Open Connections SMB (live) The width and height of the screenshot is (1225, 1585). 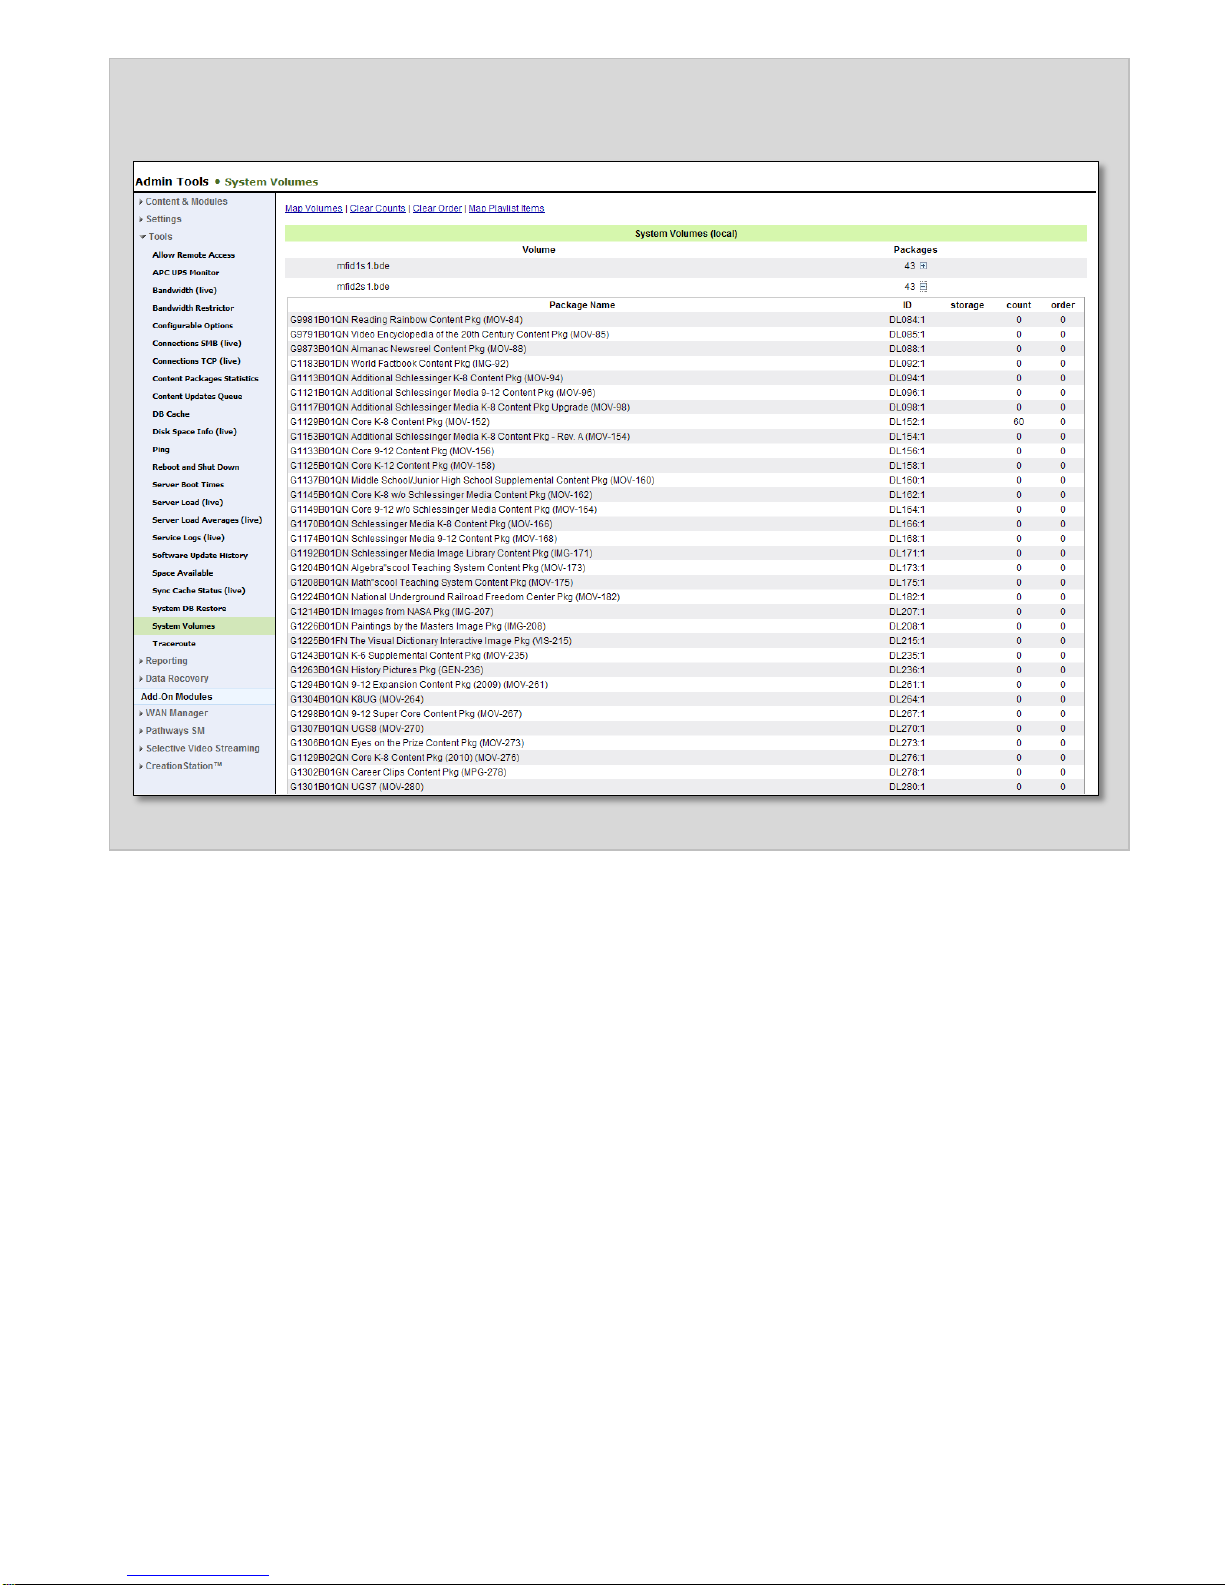pos(197,344)
